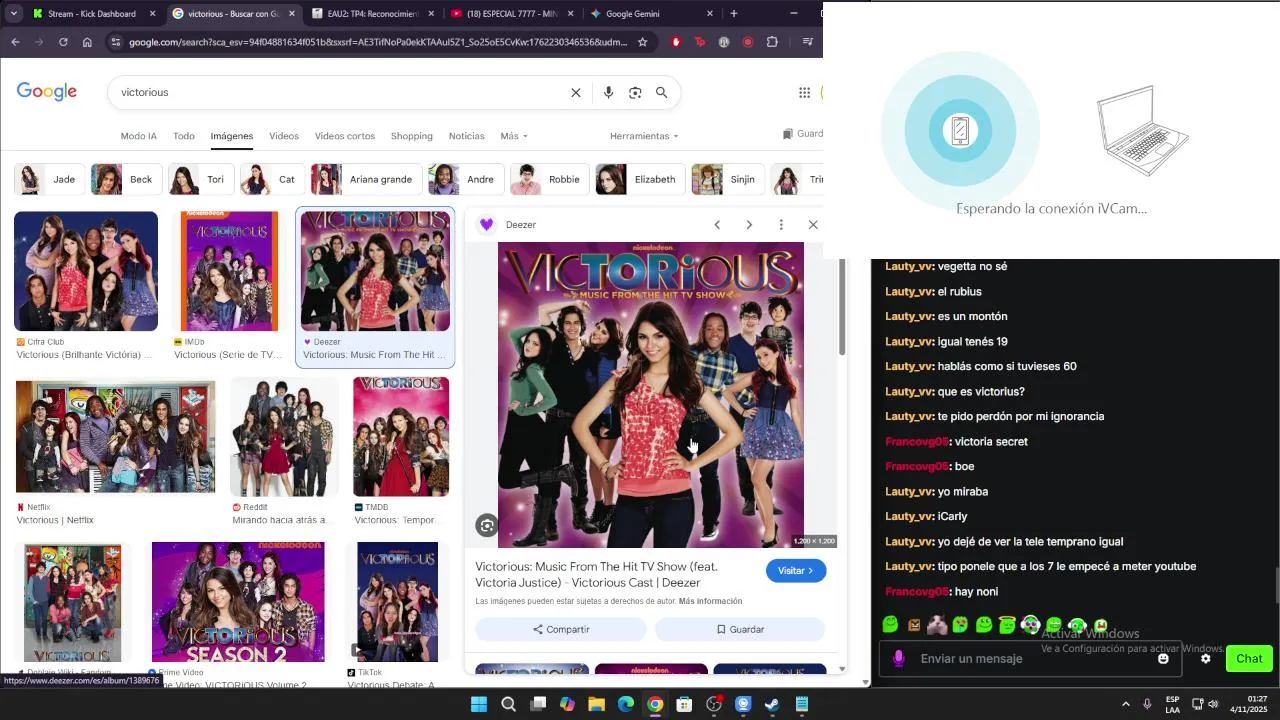Screen dimensions: 1280x720
Task: Switch to the Google Gemini tab
Action: [650, 14]
